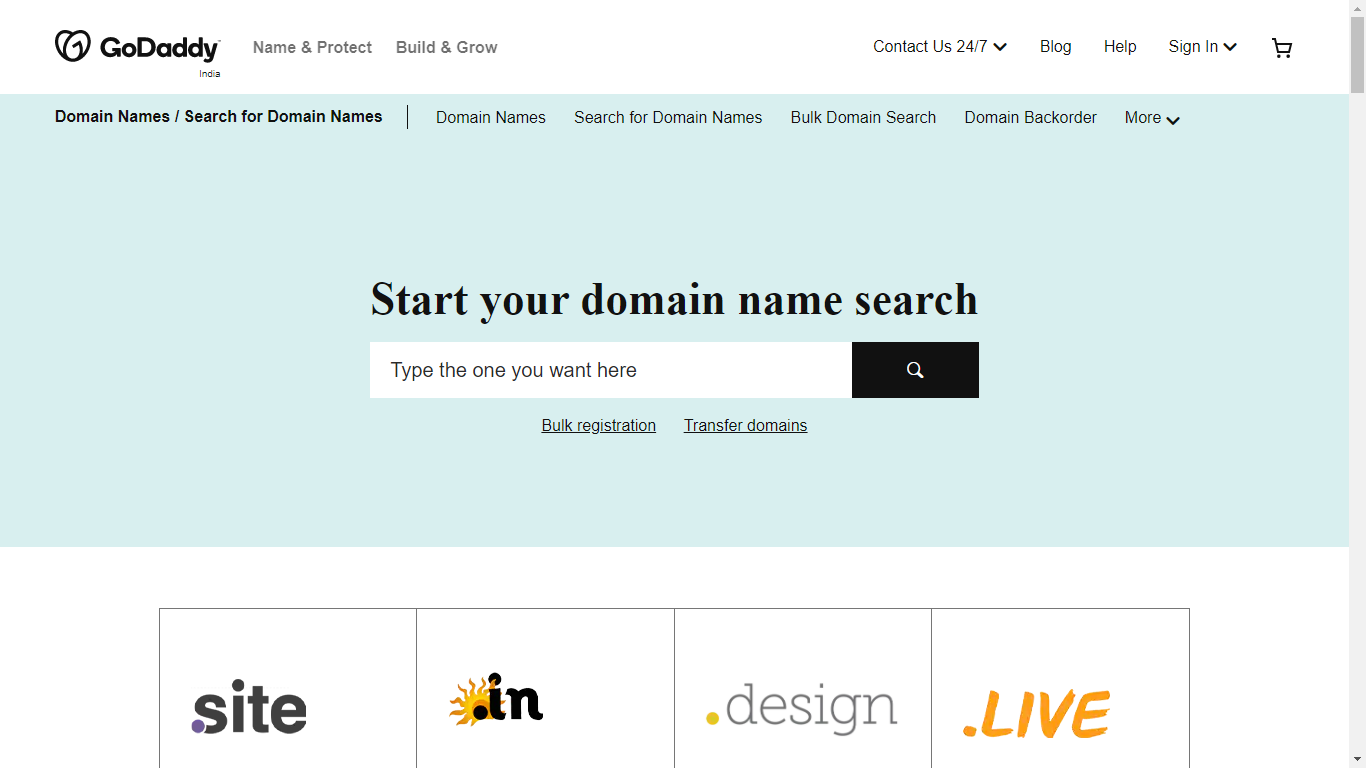Screen dimensions: 1366x768
Task: Expand the More submenu
Action: pyautogui.click(x=1152, y=118)
